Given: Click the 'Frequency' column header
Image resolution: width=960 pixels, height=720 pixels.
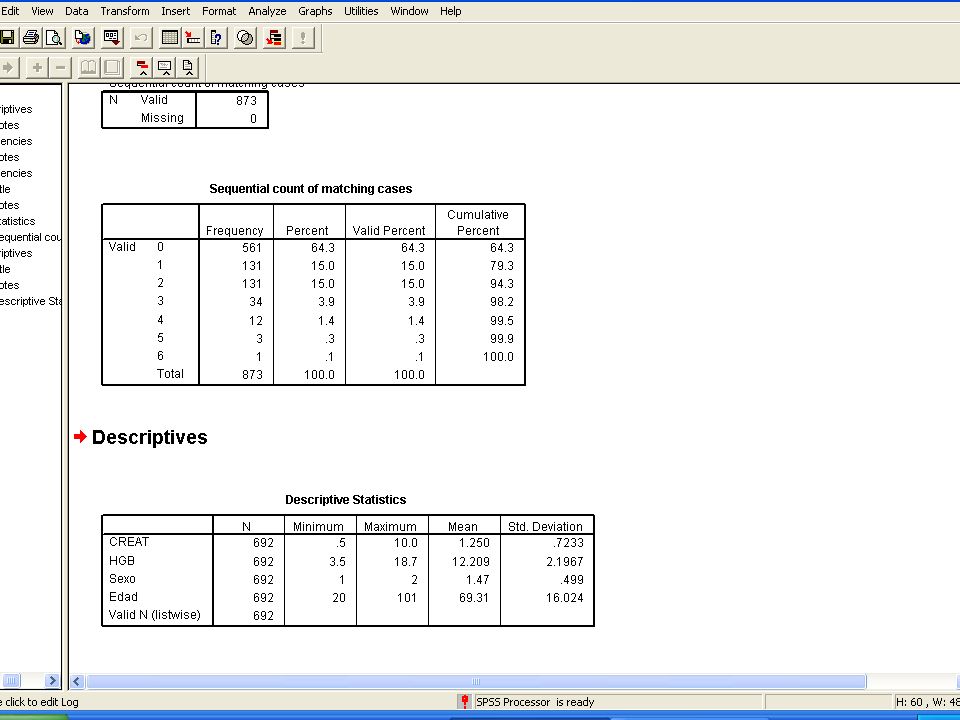Looking at the screenshot, I should click(234, 230).
